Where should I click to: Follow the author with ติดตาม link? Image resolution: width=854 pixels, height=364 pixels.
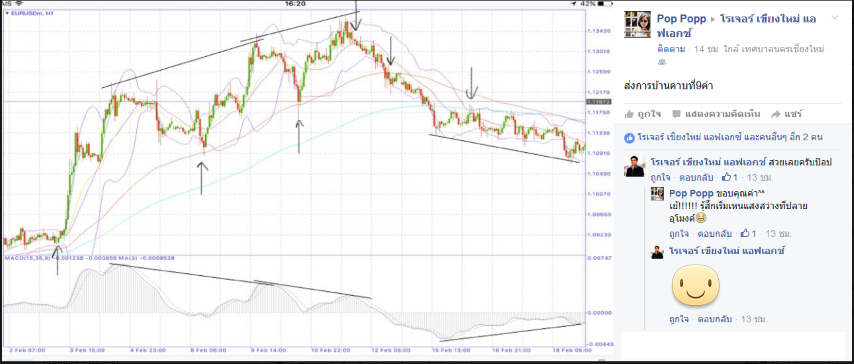coord(672,49)
